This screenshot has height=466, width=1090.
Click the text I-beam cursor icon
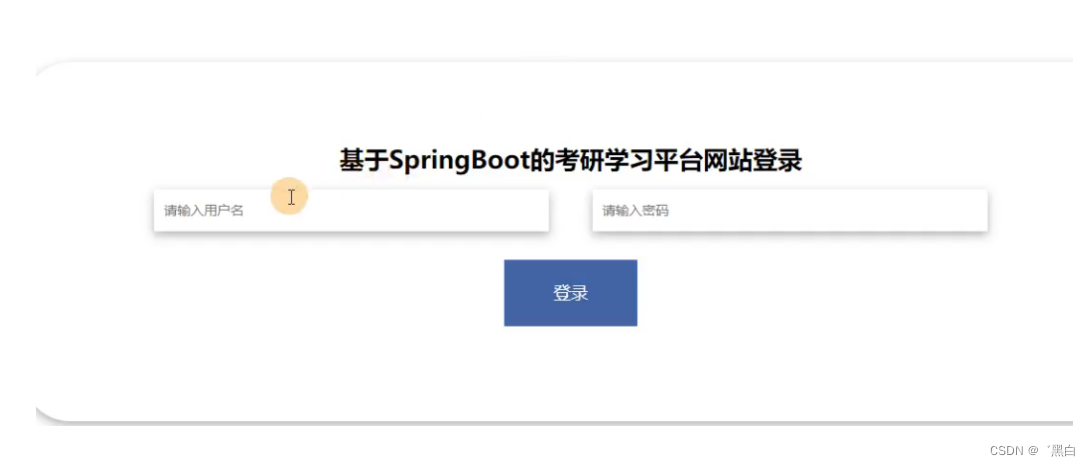pos(291,197)
